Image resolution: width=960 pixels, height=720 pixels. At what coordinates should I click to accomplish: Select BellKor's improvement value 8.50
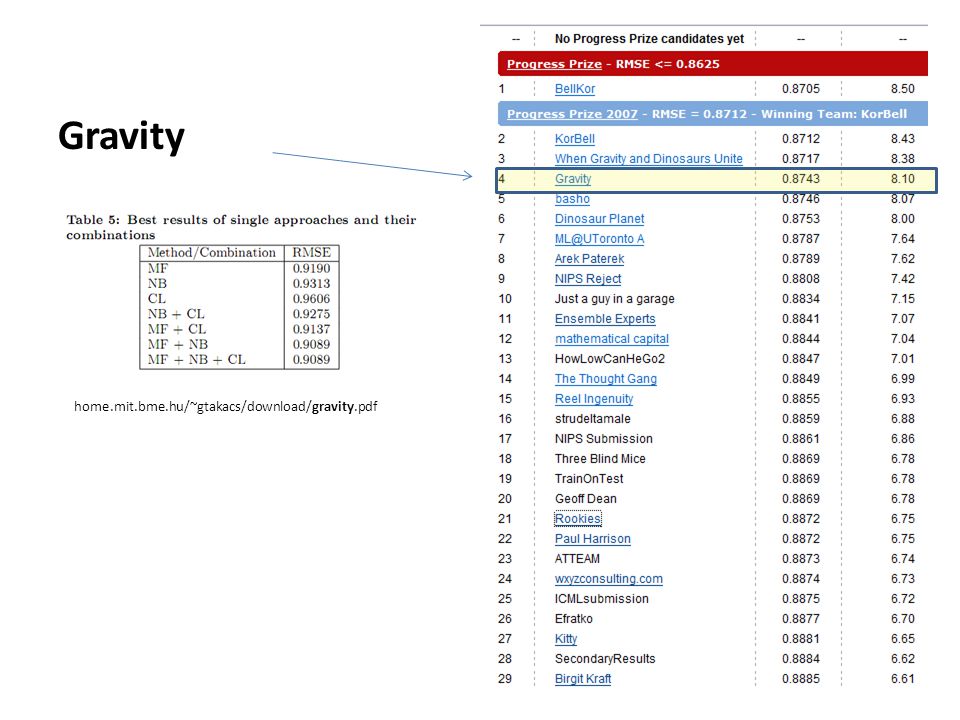click(902, 89)
